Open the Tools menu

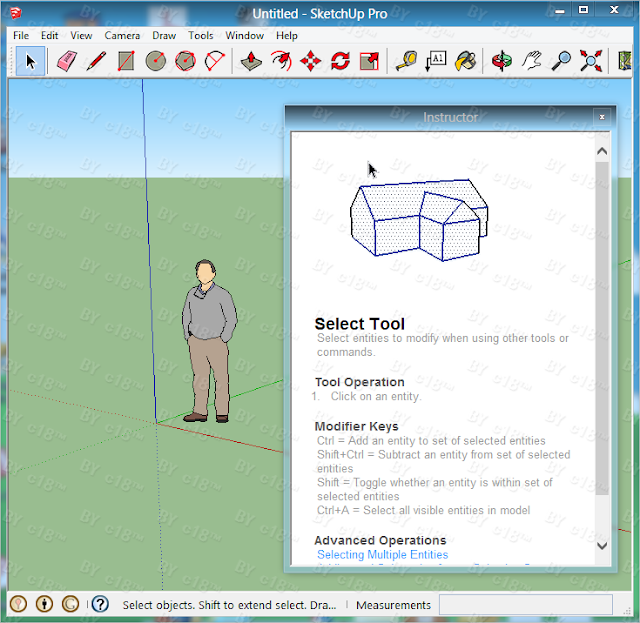[x=200, y=36]
